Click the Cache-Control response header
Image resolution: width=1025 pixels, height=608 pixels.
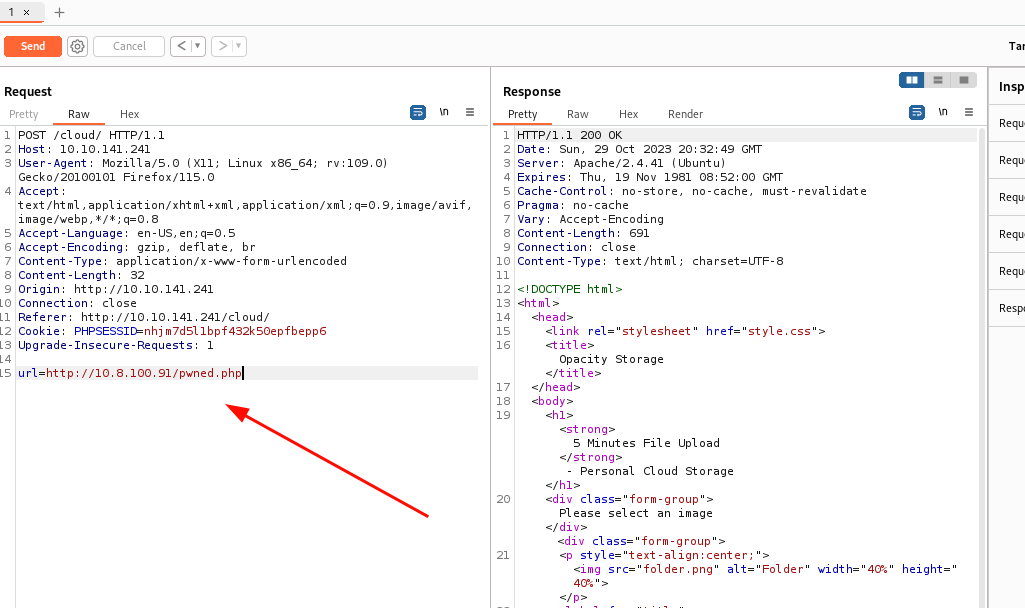pyautogui.click(x=692, y=192)
